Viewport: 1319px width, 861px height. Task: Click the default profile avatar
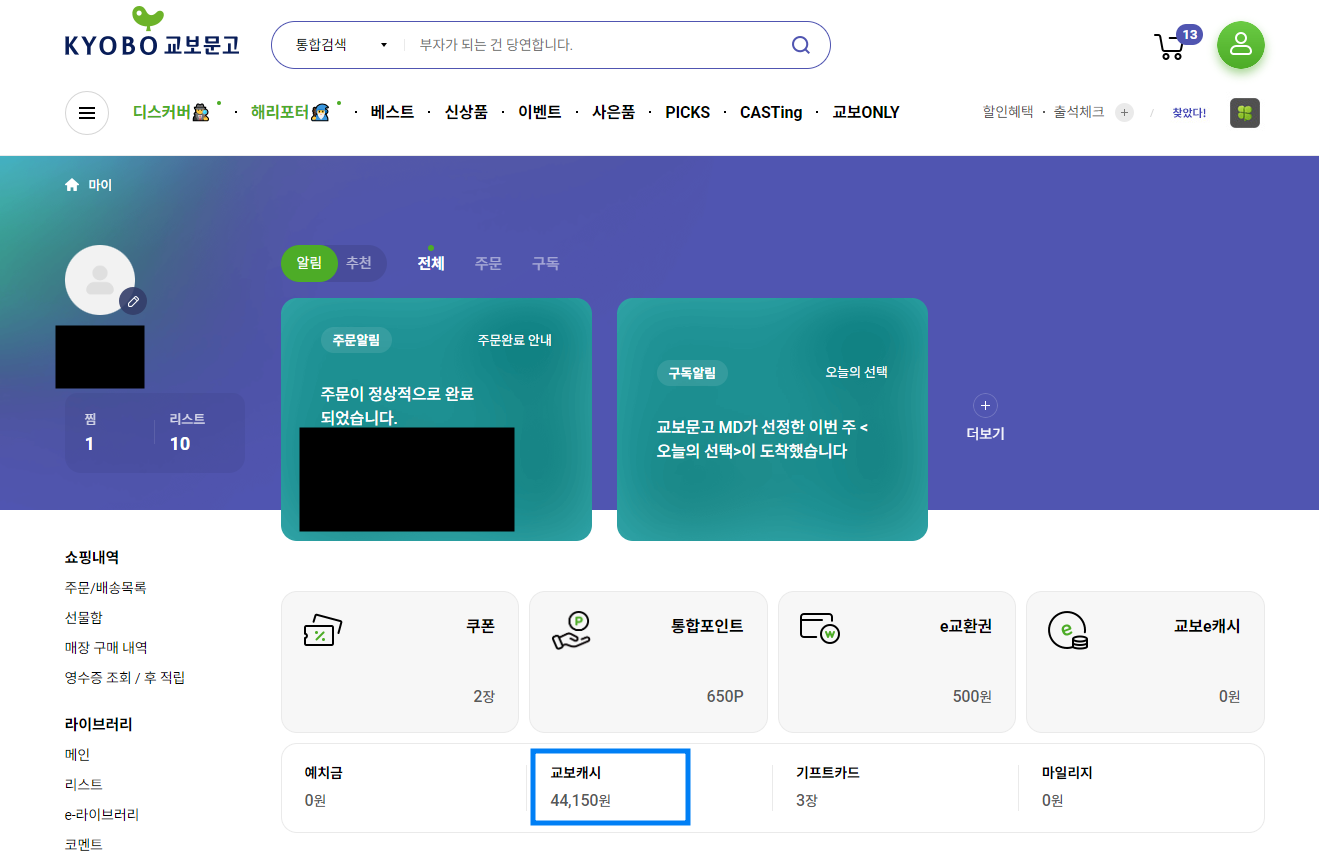[100, 280]
